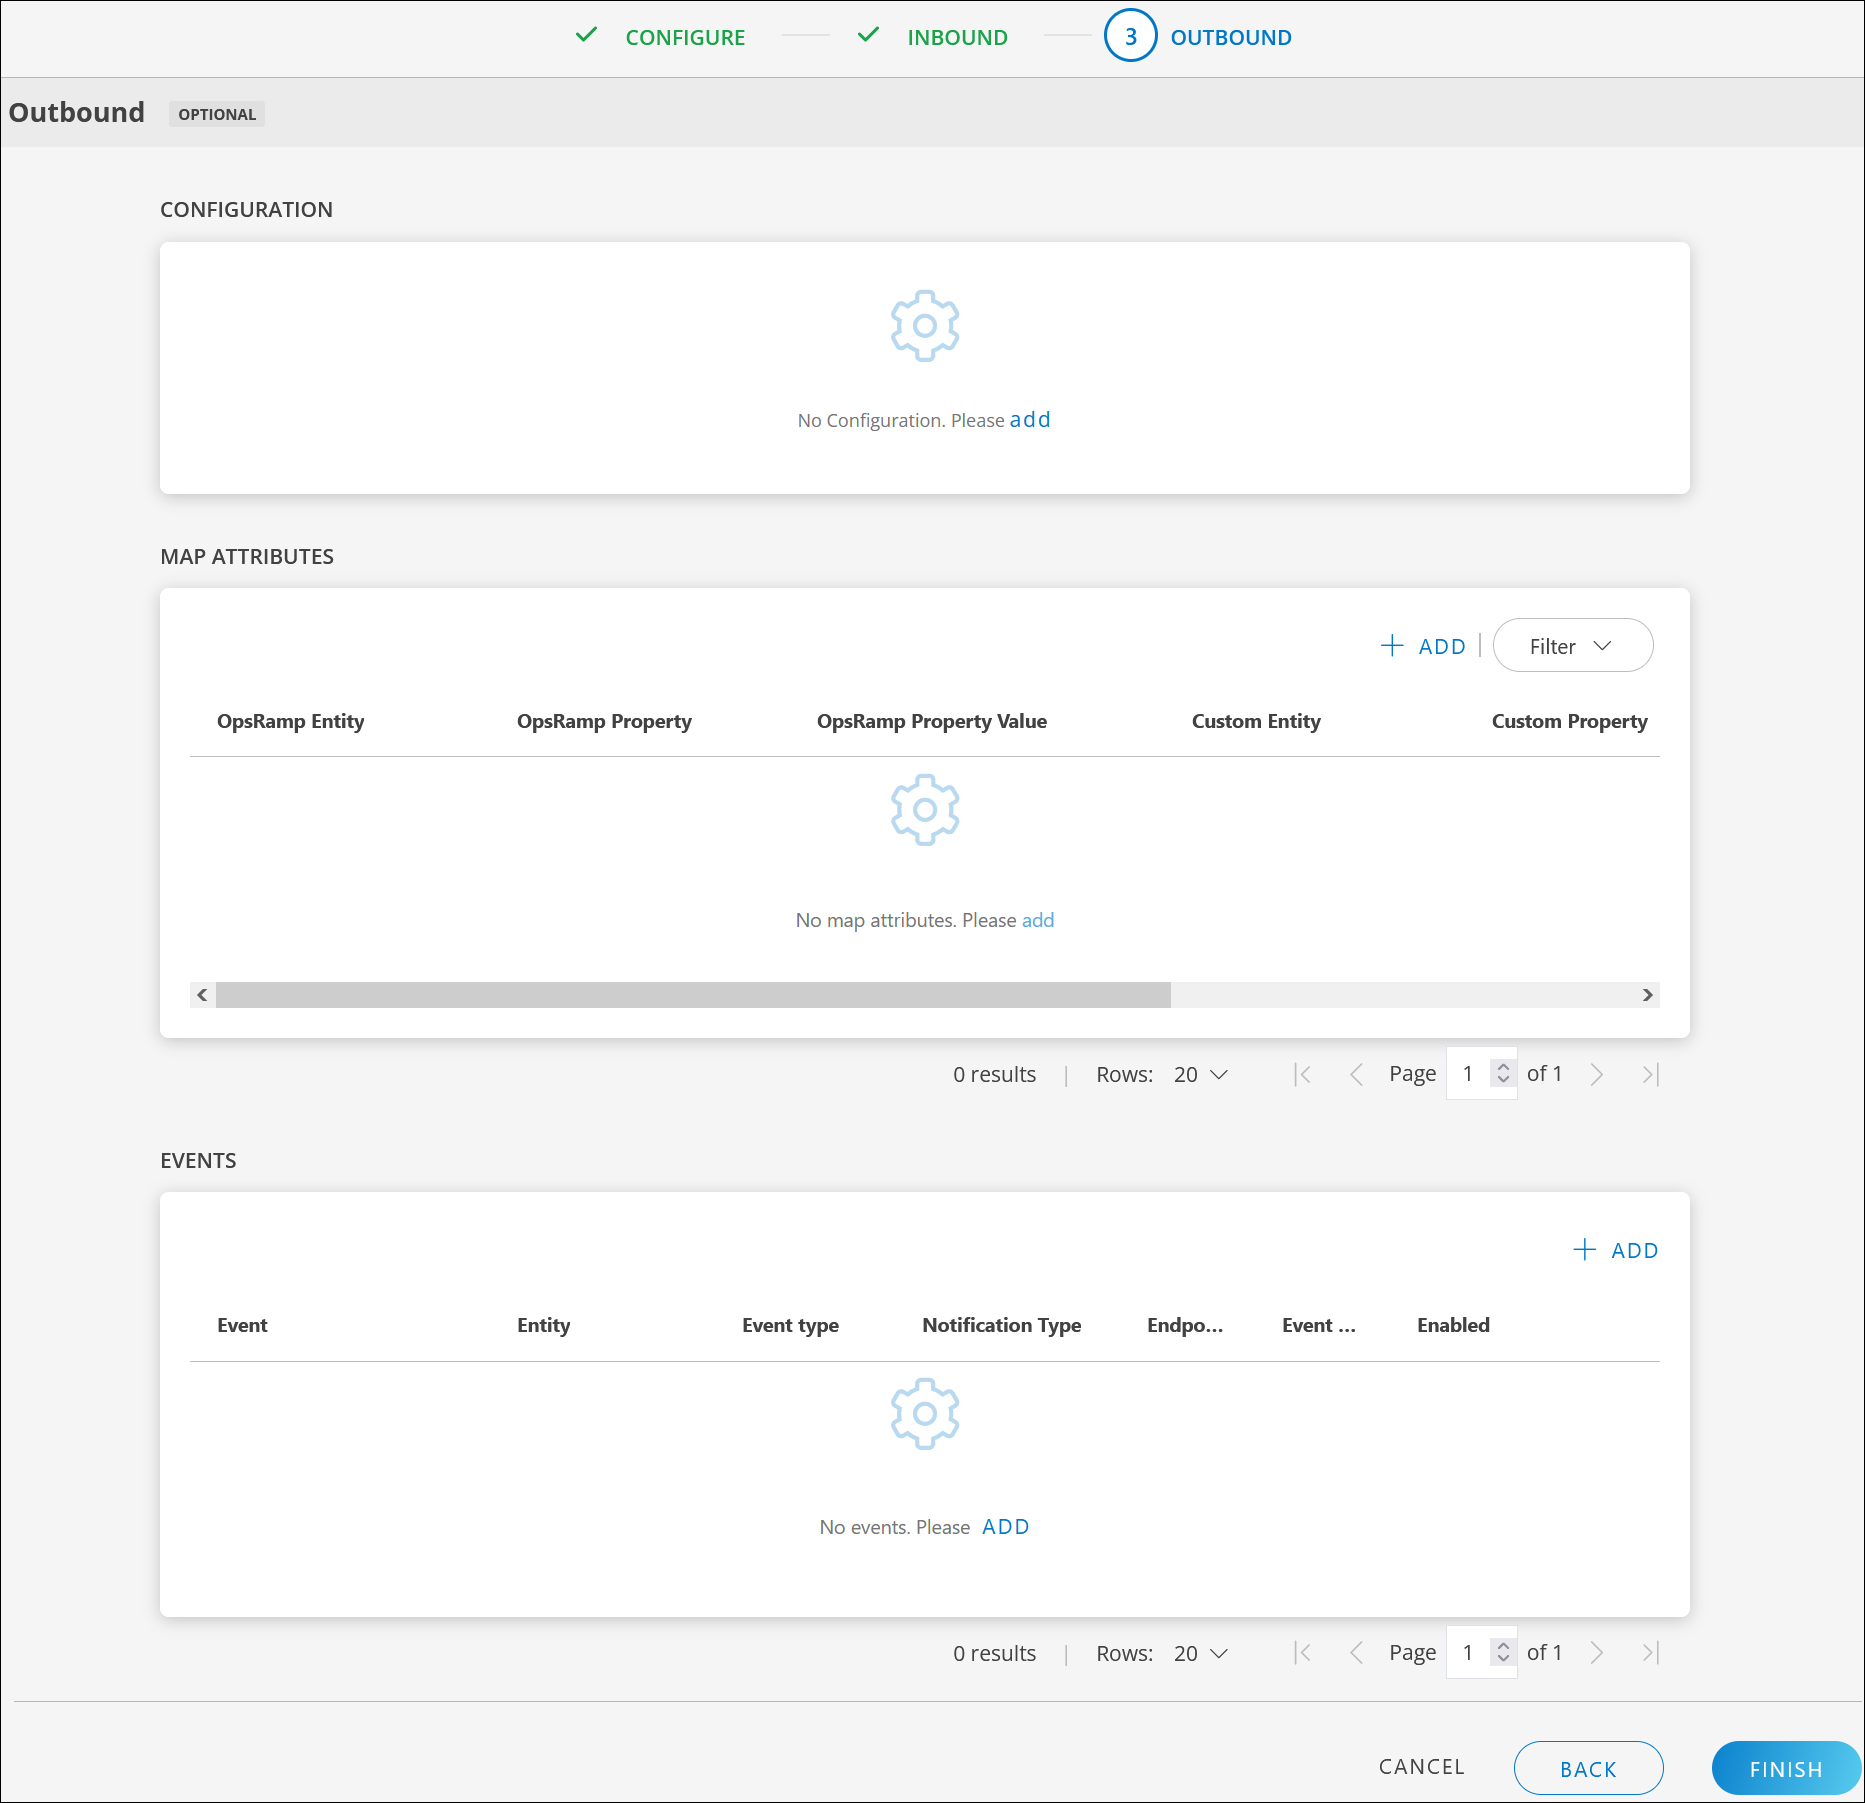The height and width of the screenshot is (1803, 1865).
Task: Click the plus icon beside ADD in Events
Action: (1585, 1250)
